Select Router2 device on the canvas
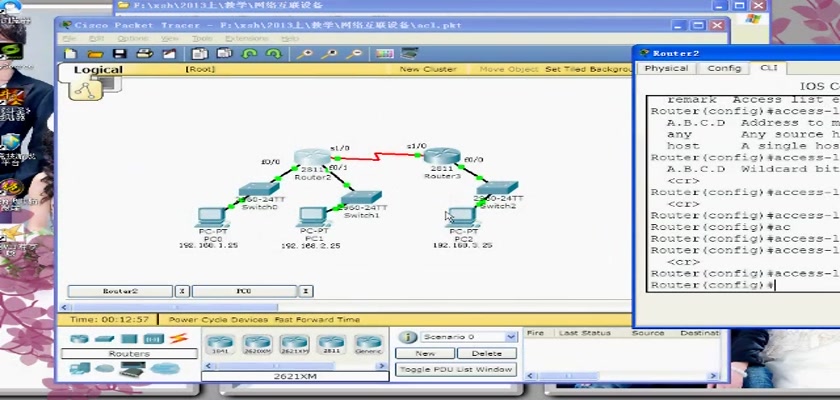This screenshot has width=840, height=400. tap(312, 157)
